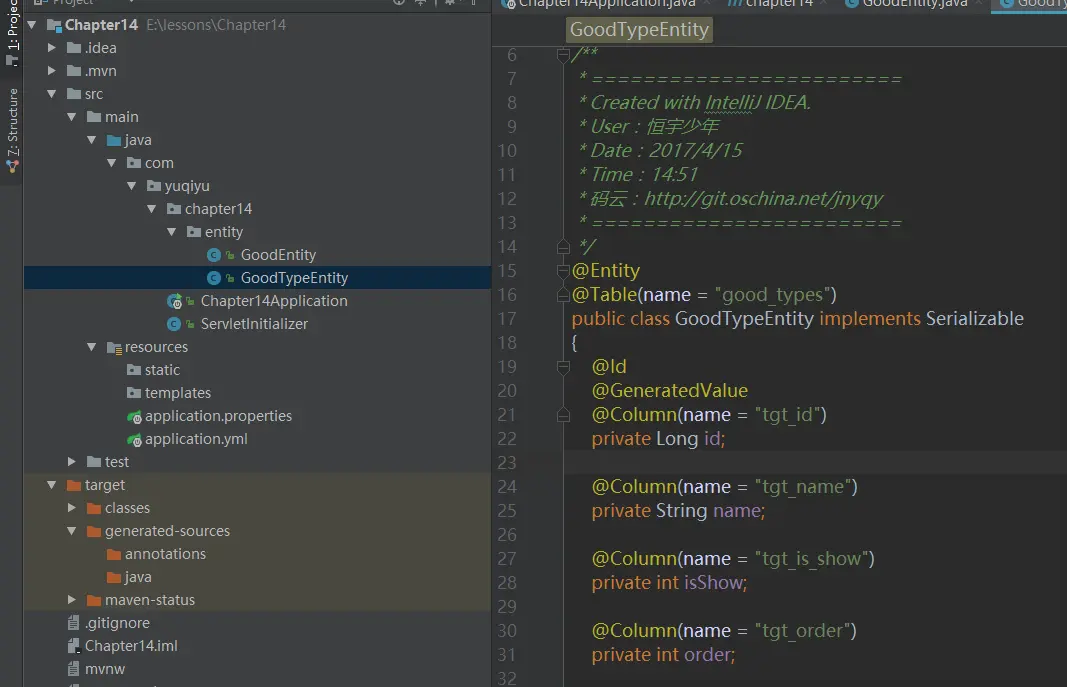The width and height of the screenshot is (1067, 687).
Task: Click the "tgt_is_show" column string
Action: (x=810, y=558)
